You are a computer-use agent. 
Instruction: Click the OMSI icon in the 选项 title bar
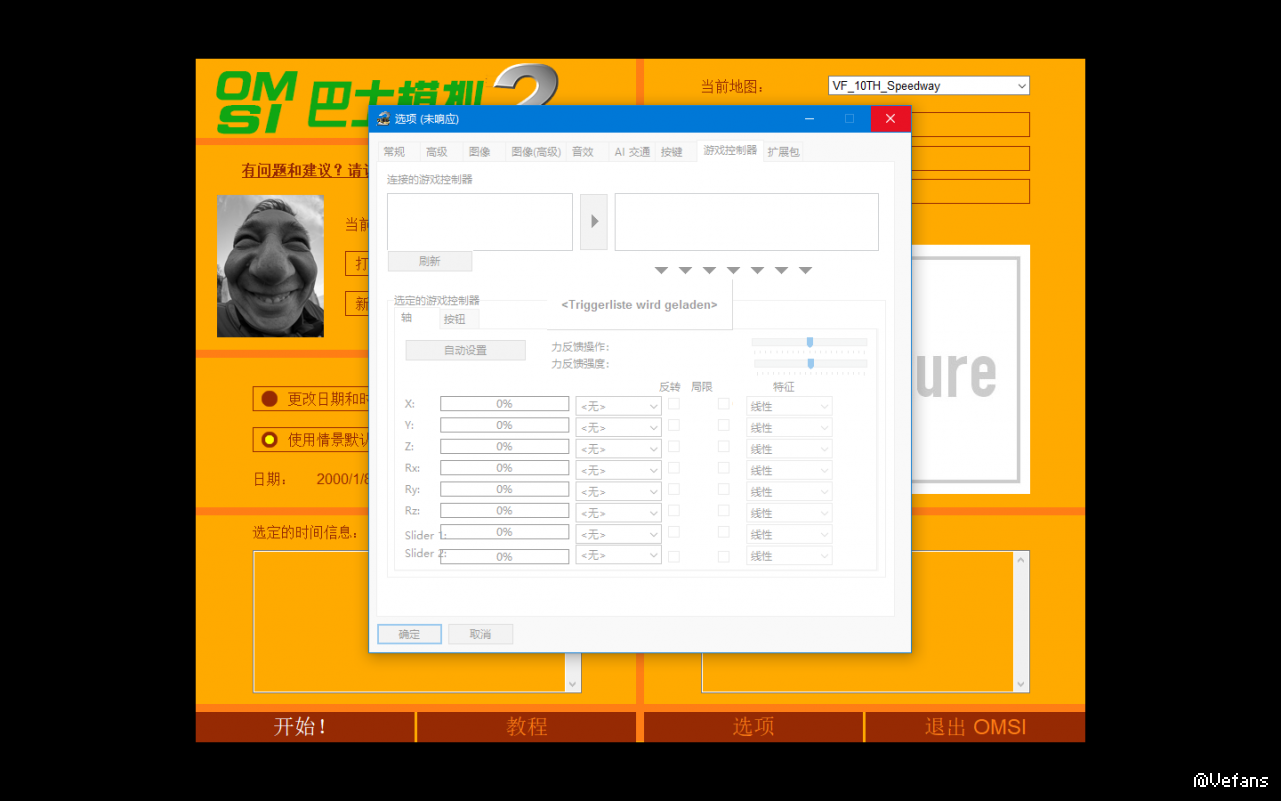tap(383, 119)
